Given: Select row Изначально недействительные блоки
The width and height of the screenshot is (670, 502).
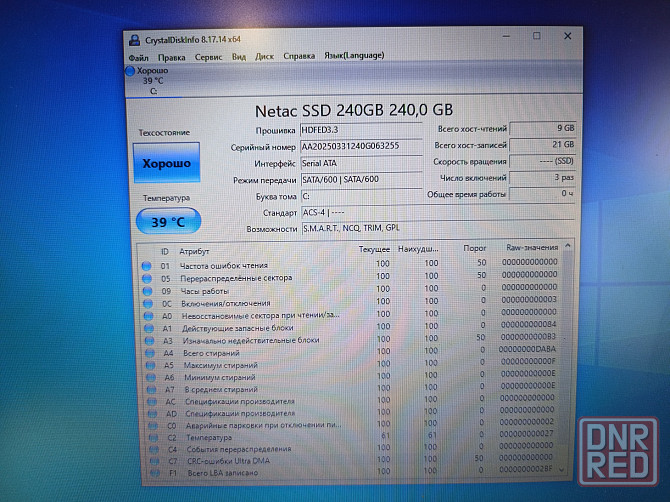Looking at the screenshot, I should coord(350,339).
